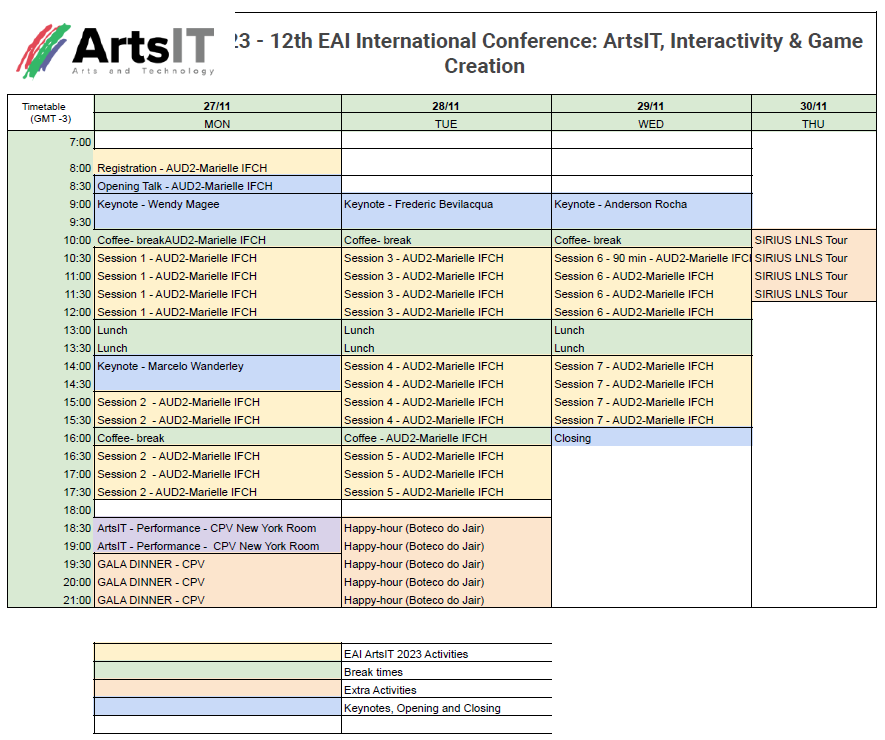Click the 30/11 date header
885x740 pixels.
click(x=813, y=106)
